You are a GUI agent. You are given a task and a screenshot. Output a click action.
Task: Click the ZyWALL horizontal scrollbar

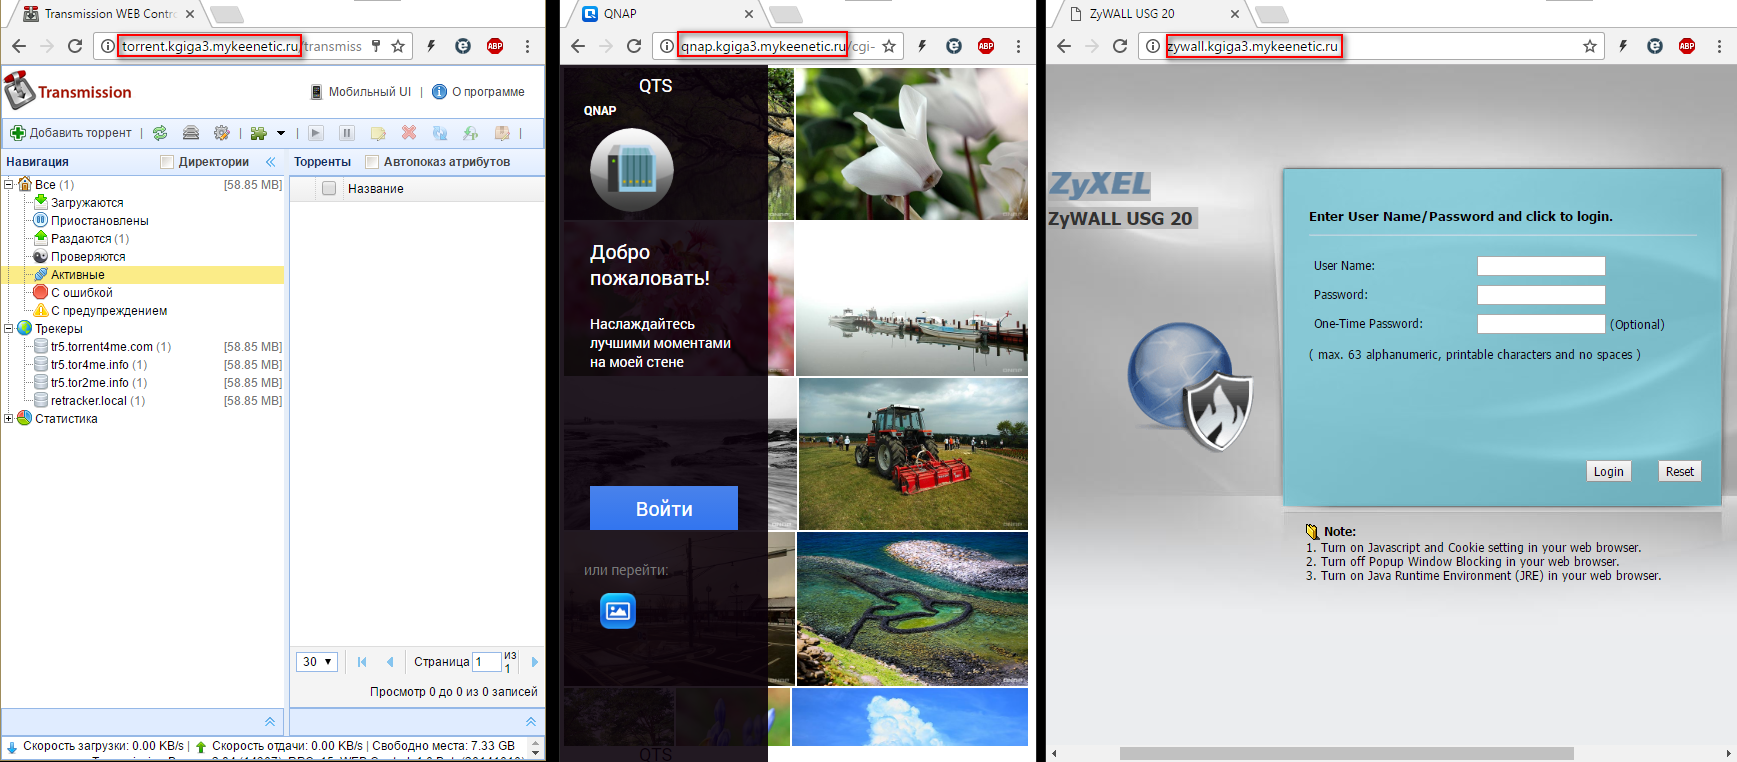pyautogui.click(x=1346, y=754)
